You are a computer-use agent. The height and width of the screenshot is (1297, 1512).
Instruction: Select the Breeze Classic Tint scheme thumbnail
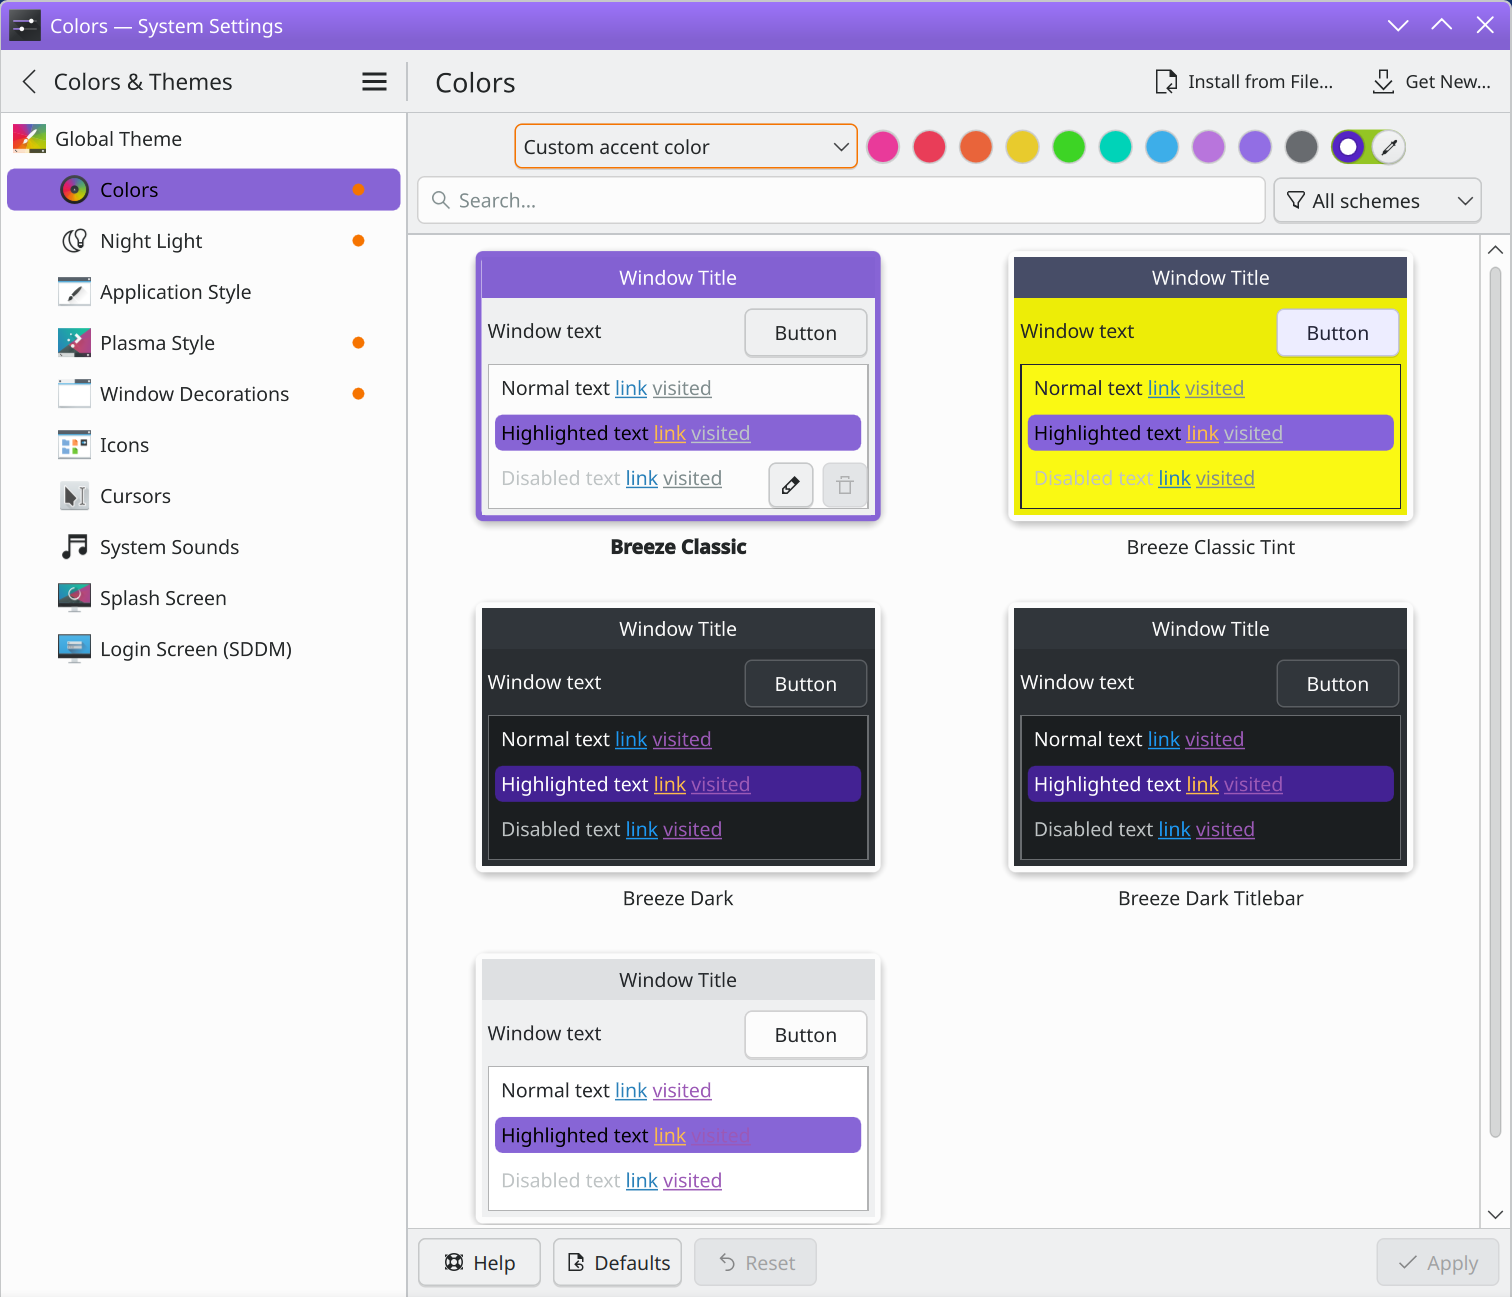click(1210, 386)
